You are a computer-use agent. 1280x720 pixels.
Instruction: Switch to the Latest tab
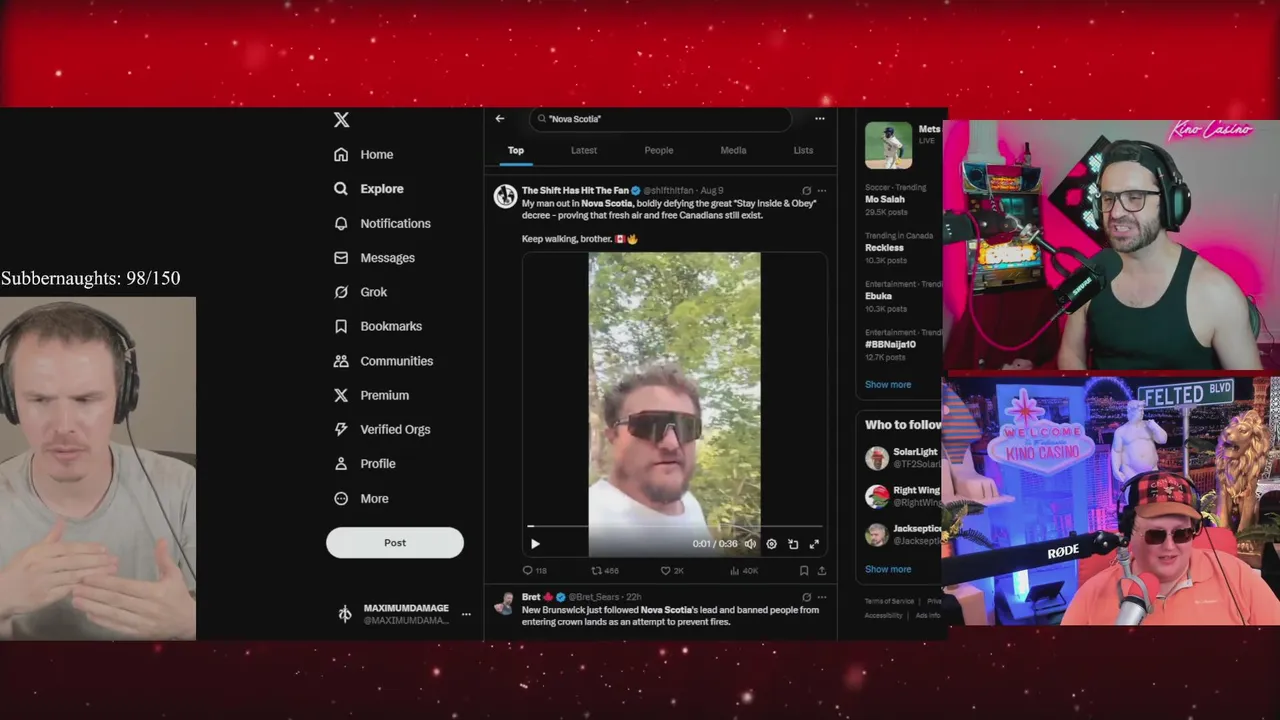tap(584, 151)
